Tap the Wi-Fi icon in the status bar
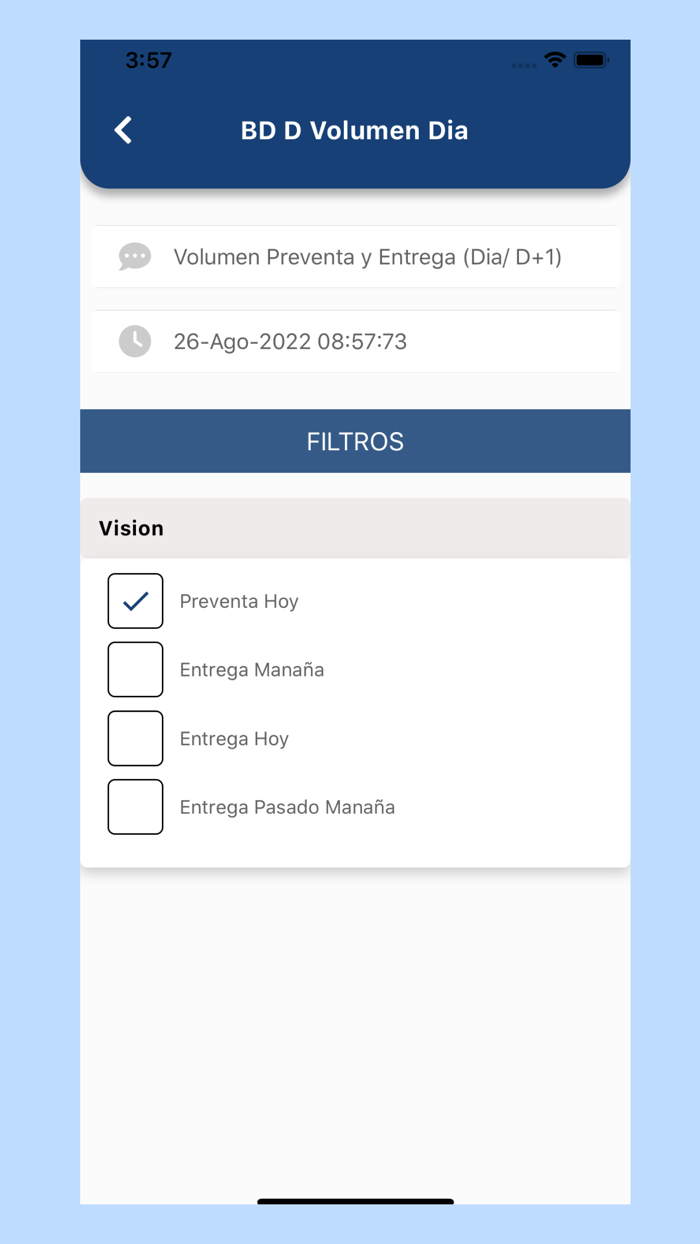Viewport: 700px width, 1244px height. pyautogui.click(x=556, y=59)
